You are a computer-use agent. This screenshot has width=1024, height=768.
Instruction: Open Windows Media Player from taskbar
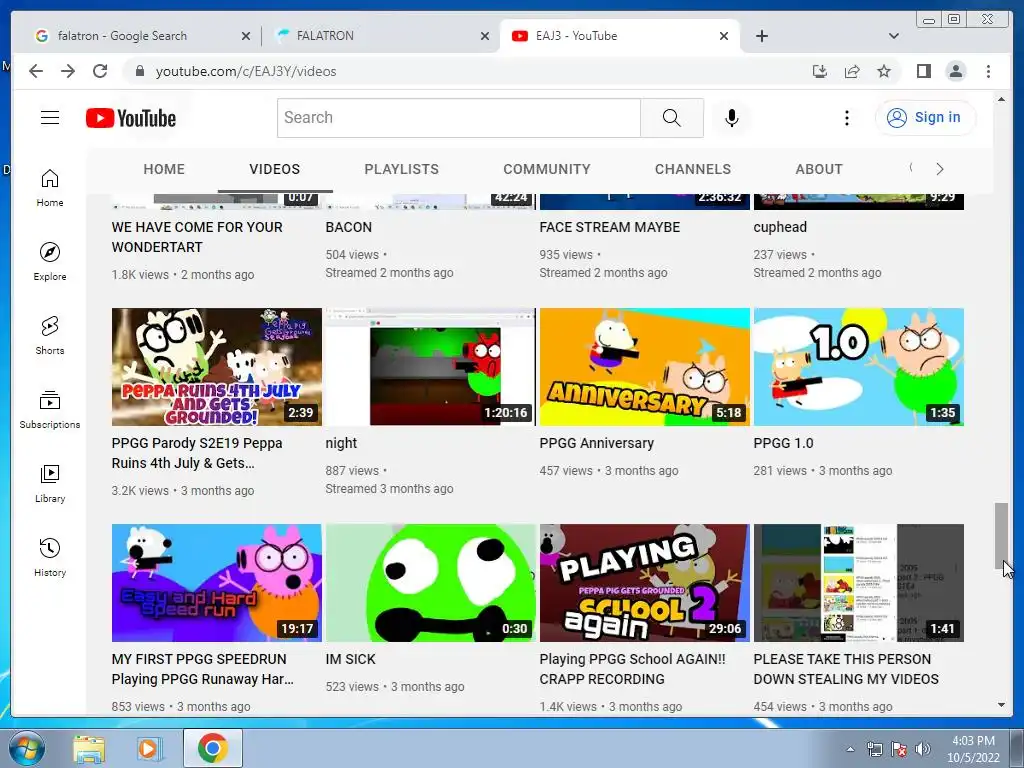coord(150,748)
